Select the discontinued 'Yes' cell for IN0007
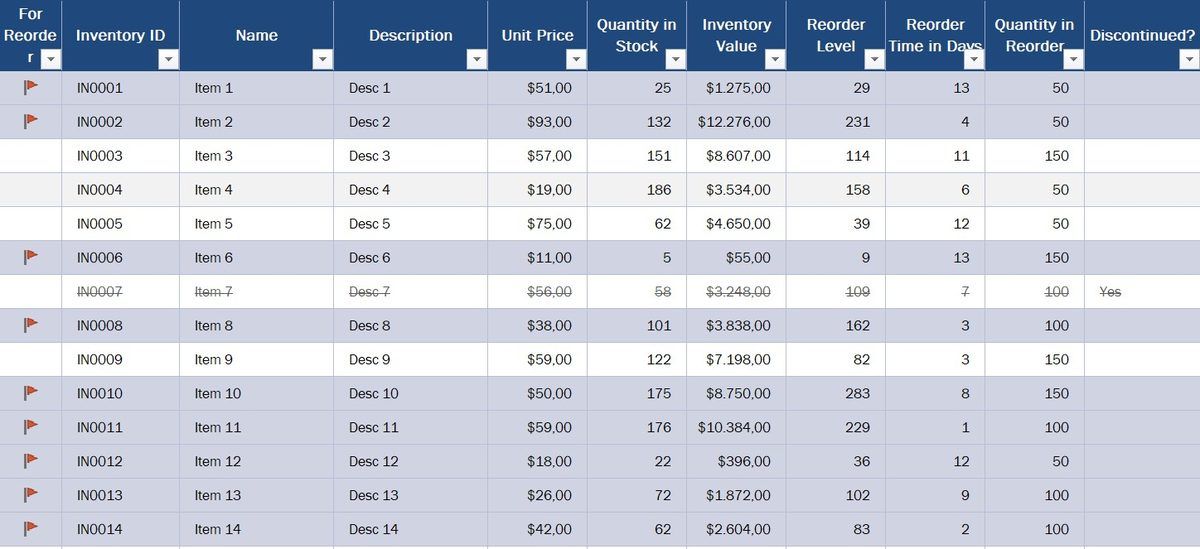This screenshot has height=549, width=1200. click(x=1110, y=292)
